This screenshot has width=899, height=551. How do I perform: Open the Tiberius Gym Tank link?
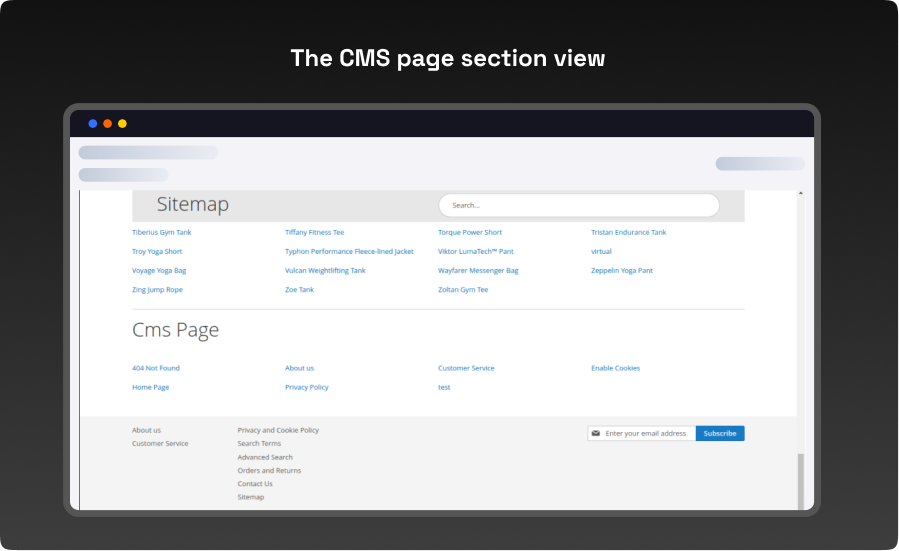tap(161, 232)
